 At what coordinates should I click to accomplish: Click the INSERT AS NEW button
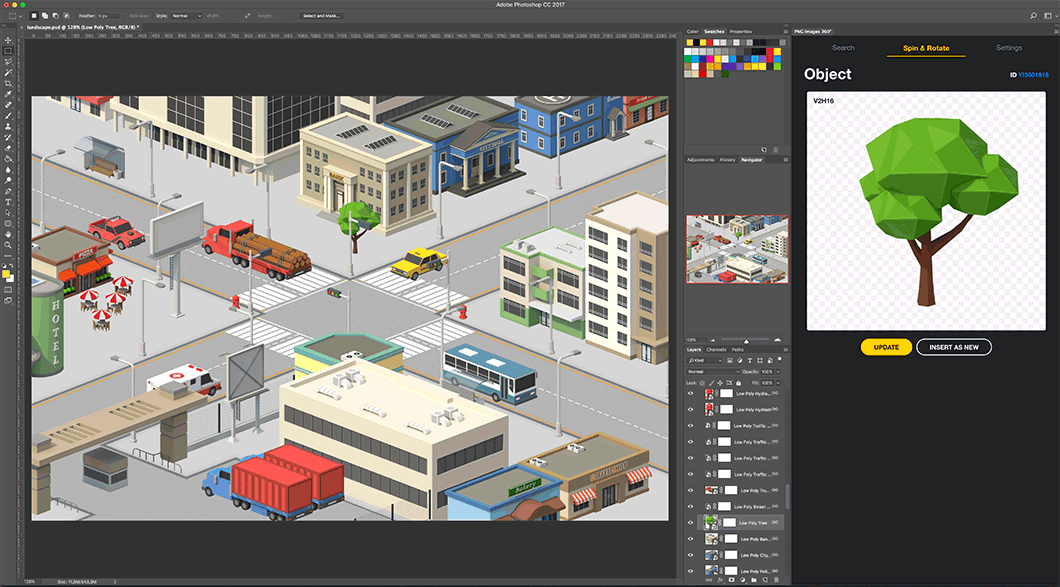pyautogui.click(x=953, y=347)
